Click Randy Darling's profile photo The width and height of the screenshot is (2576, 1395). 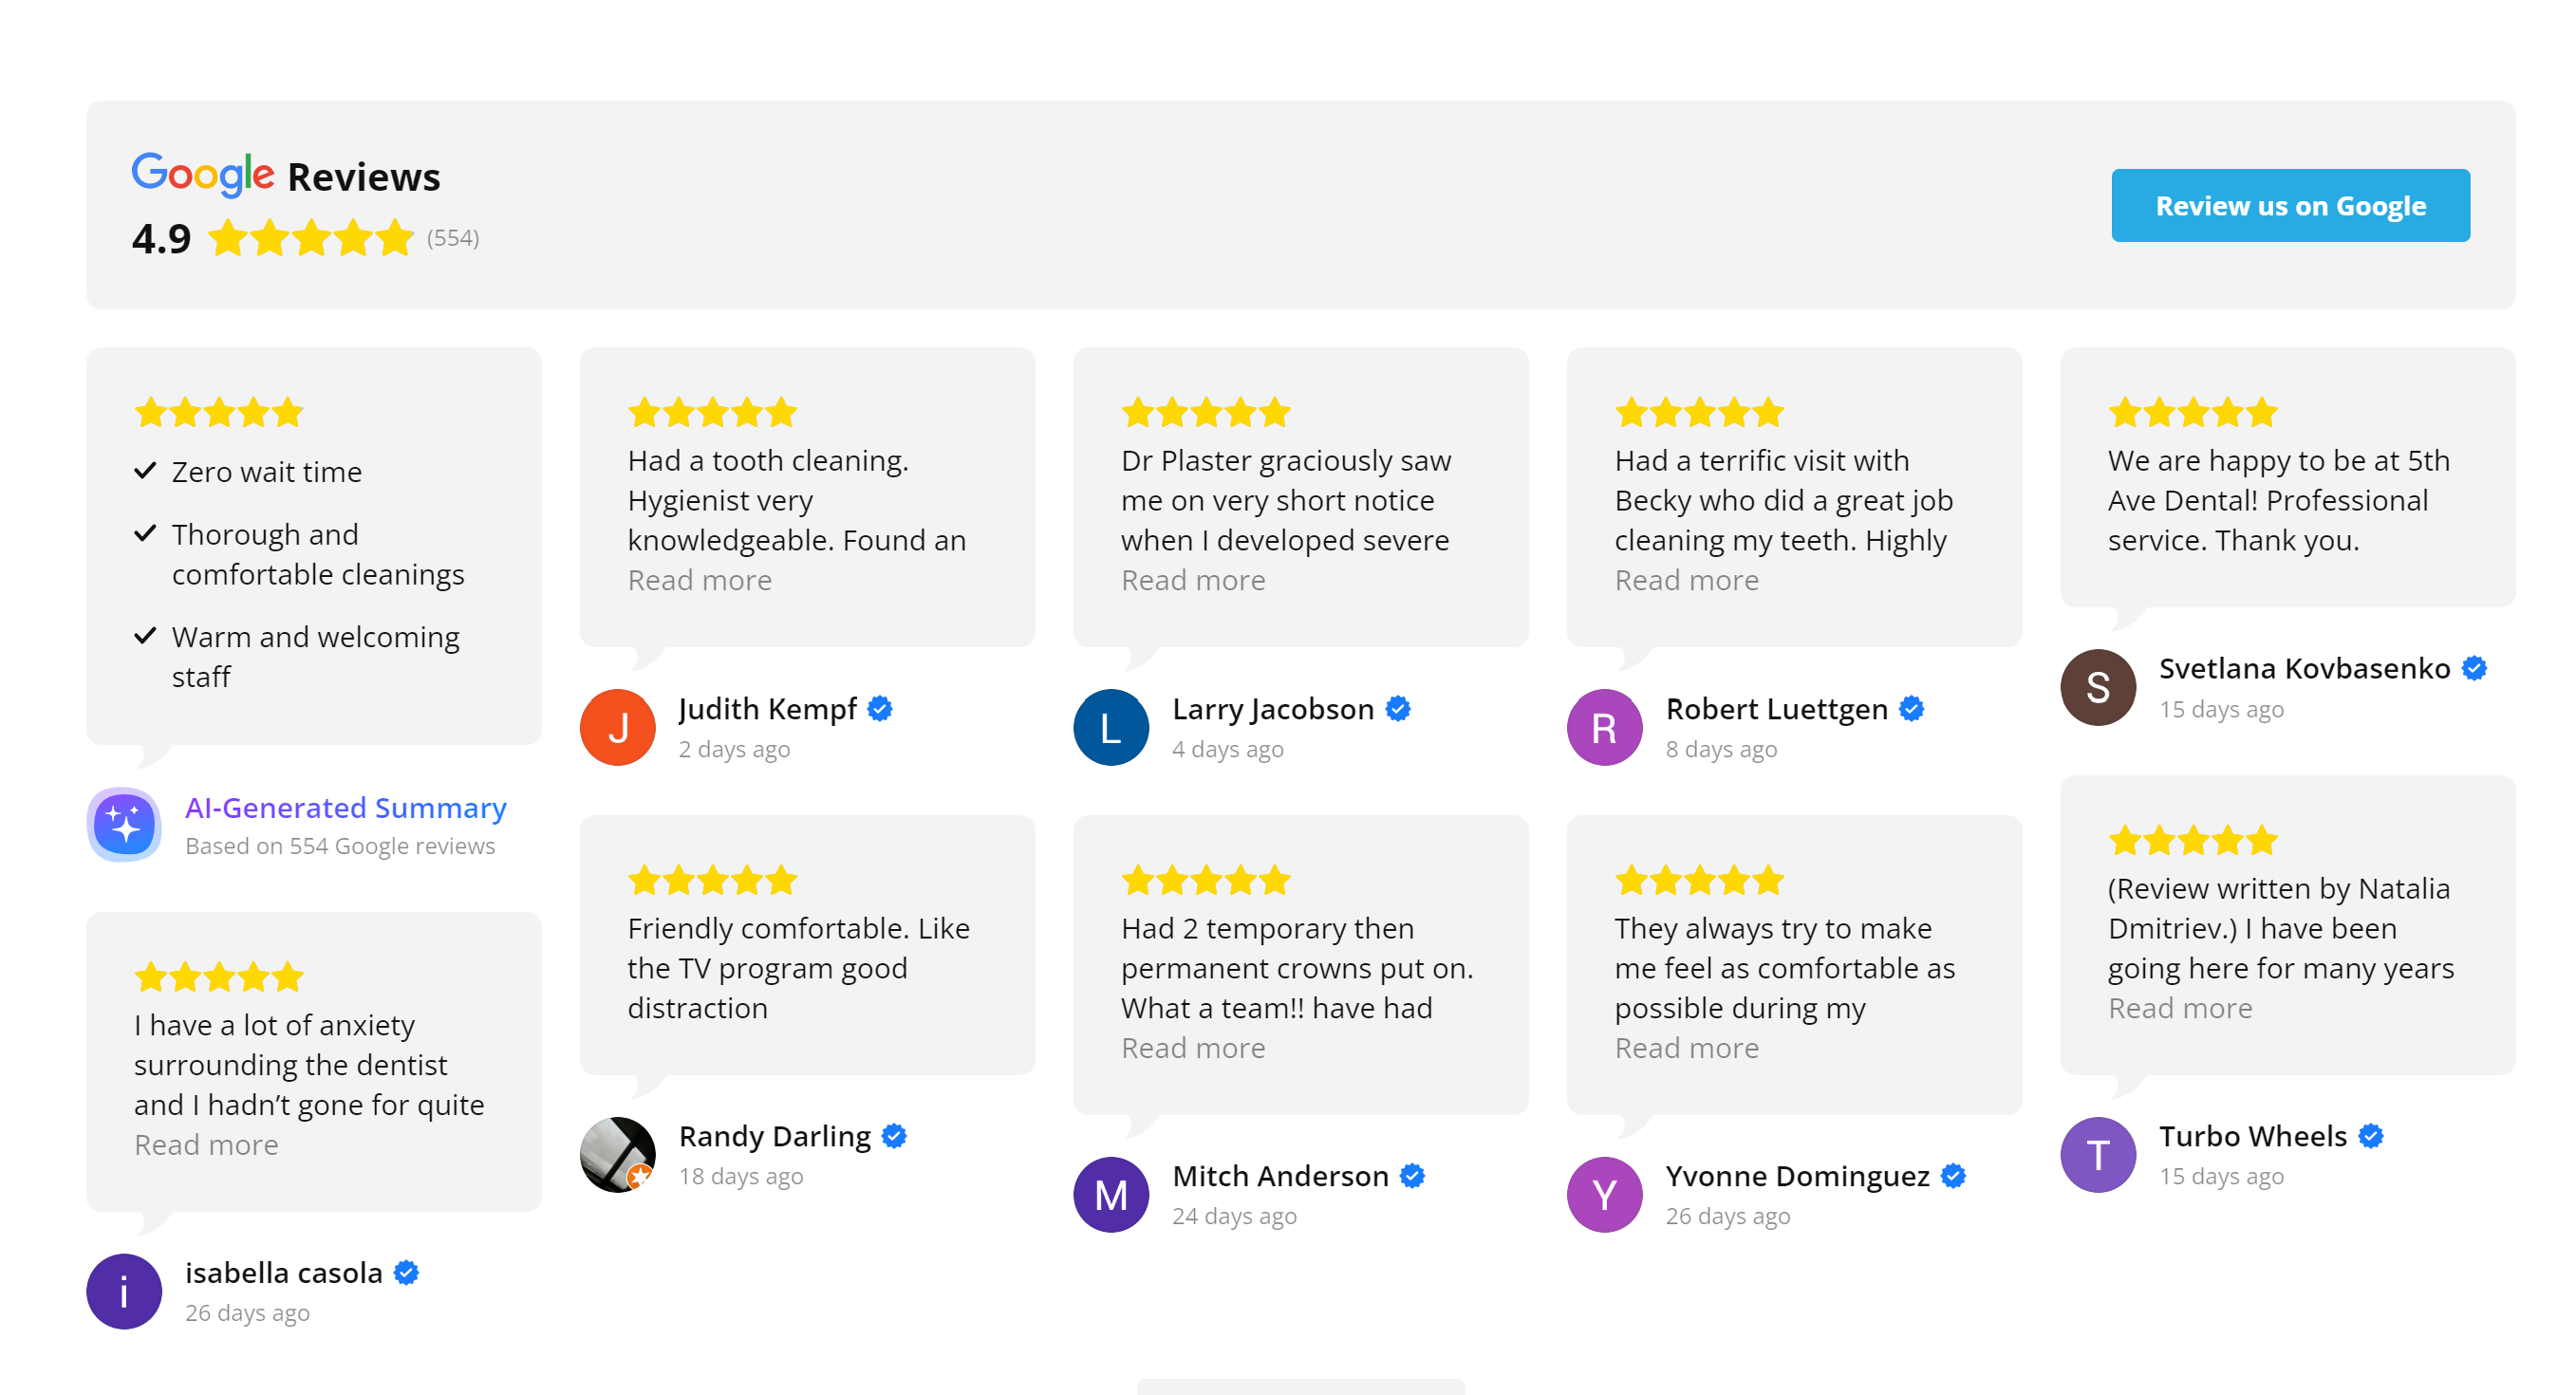pos(618,1155)
